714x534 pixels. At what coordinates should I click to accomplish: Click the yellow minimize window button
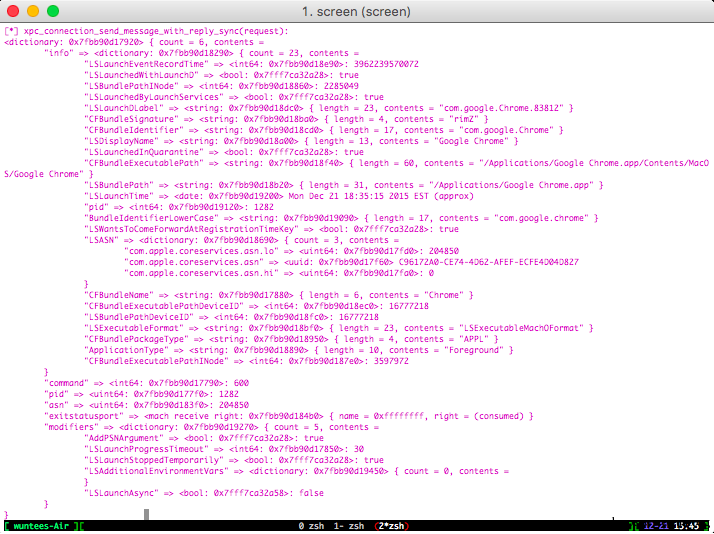pyautogui.click(x=33, y=11)
